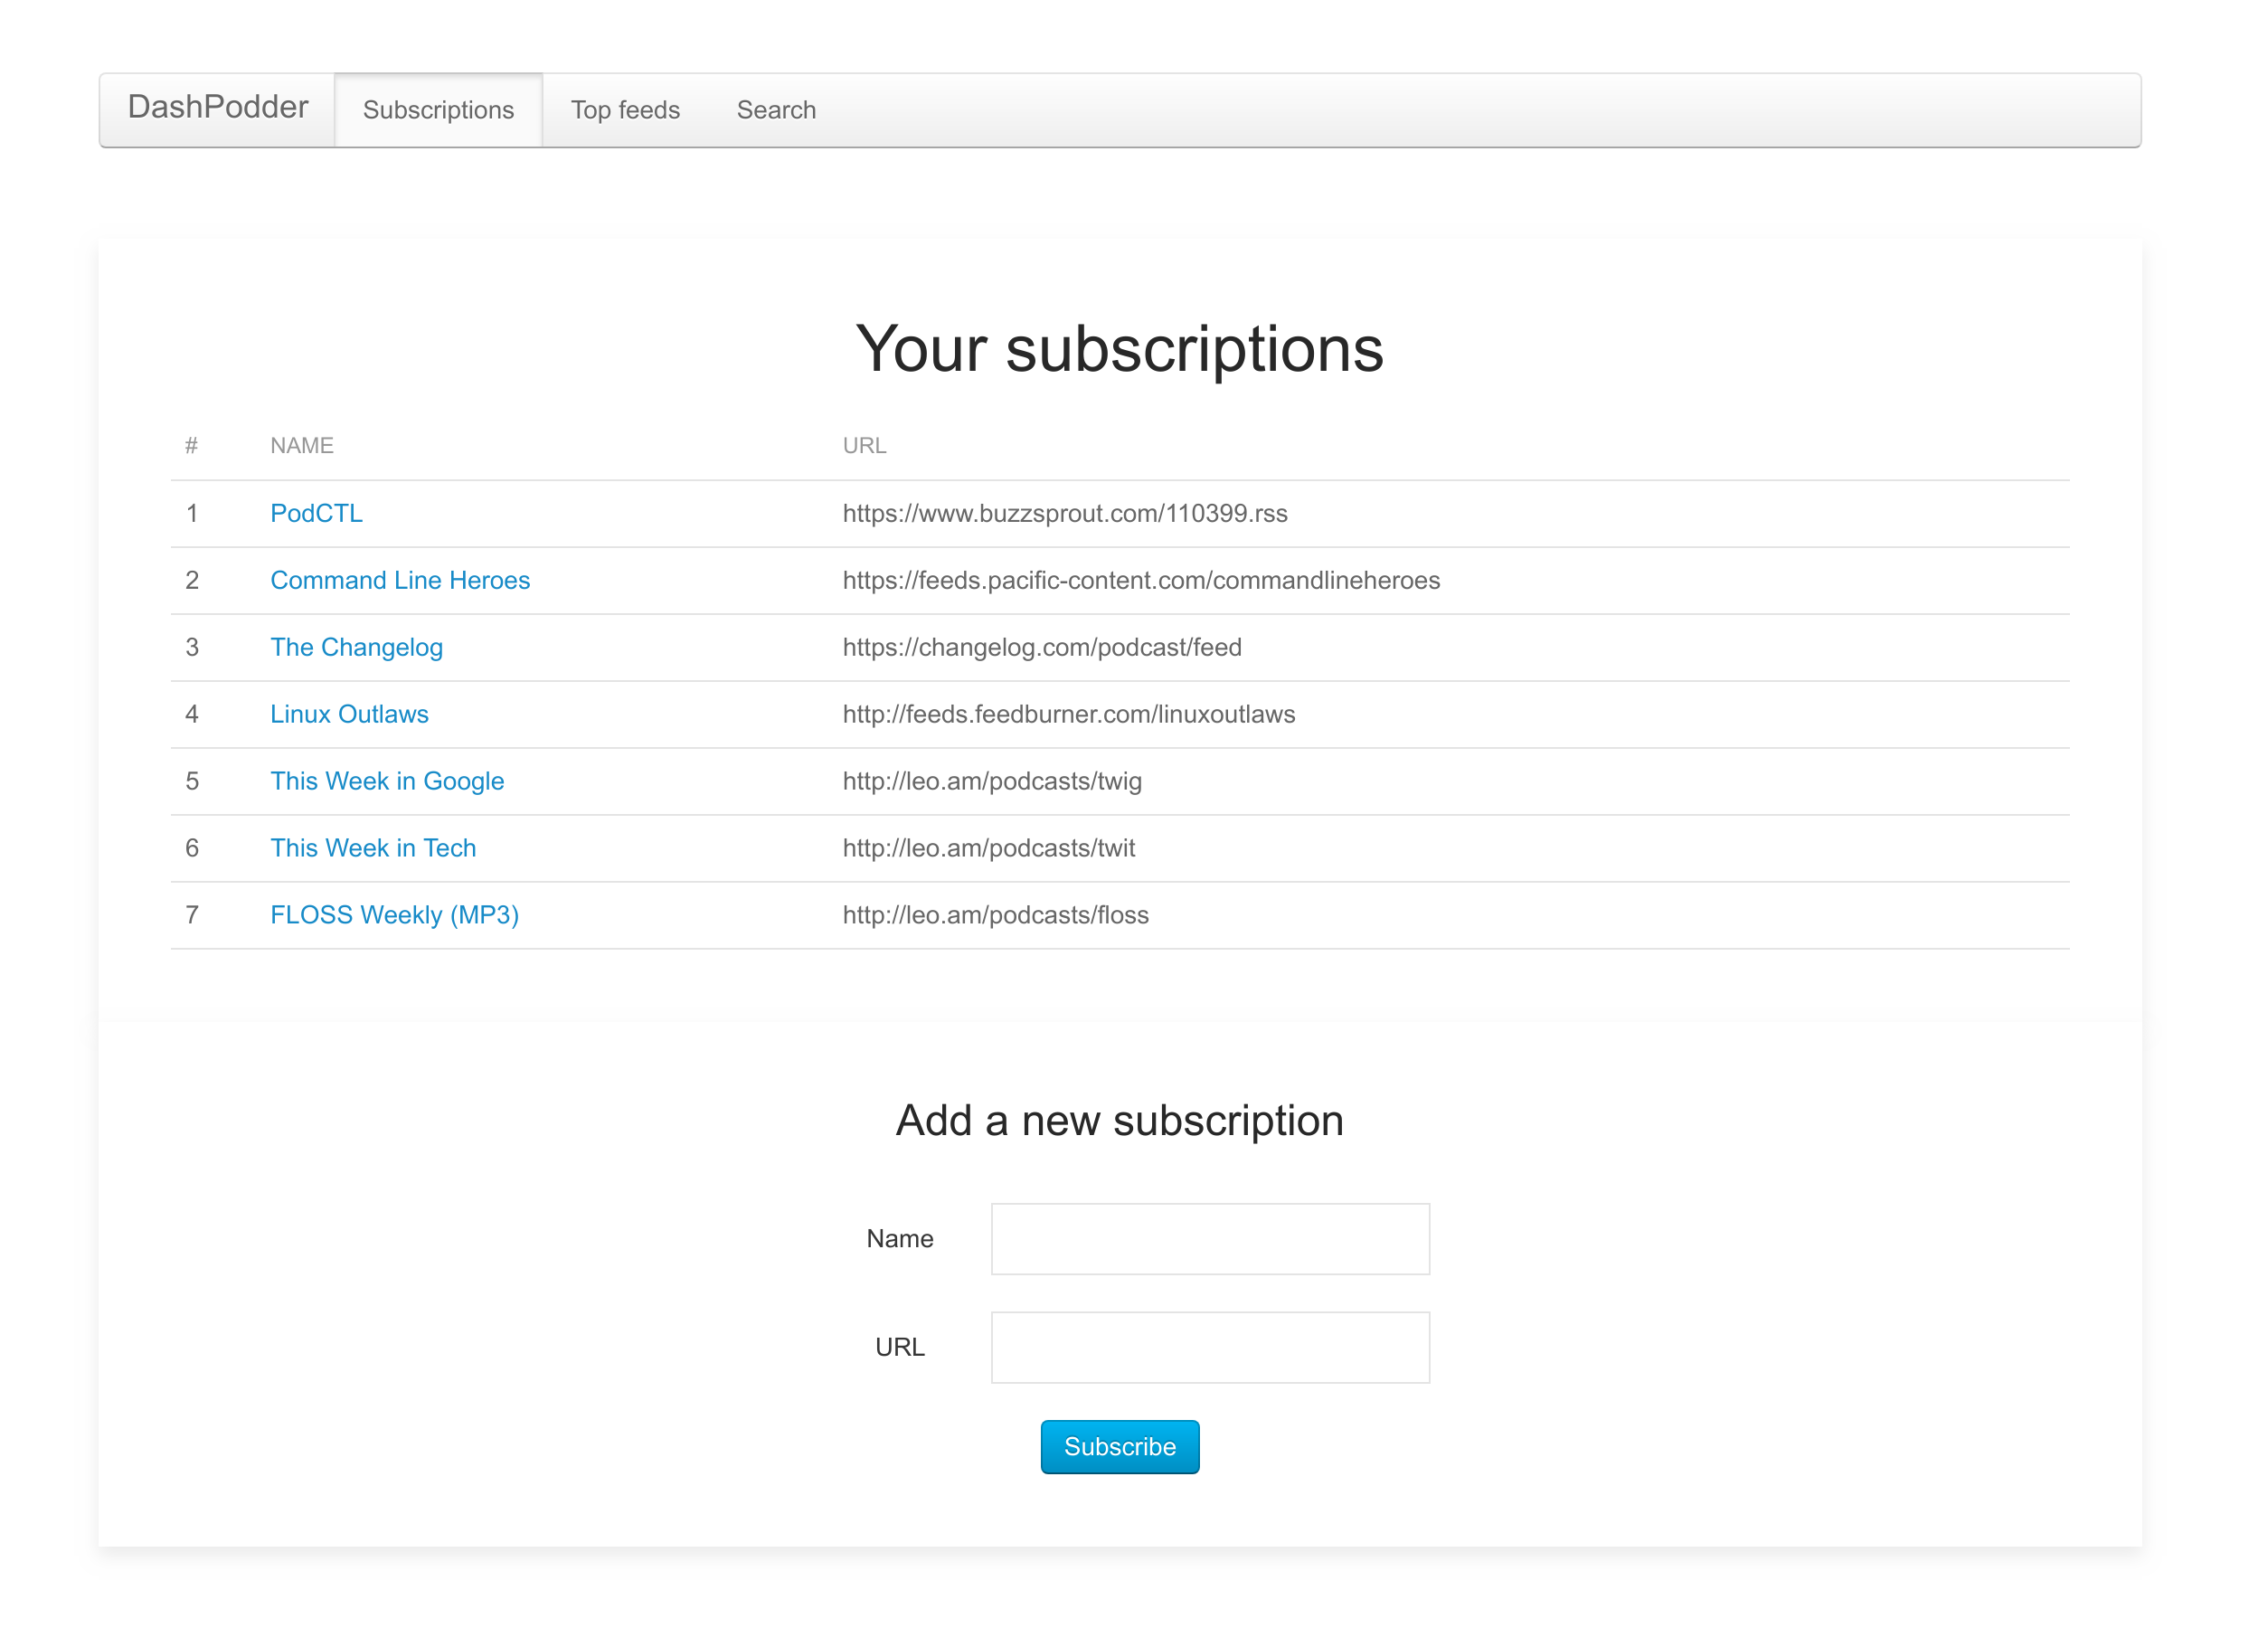Click the DashPodder logo
Viewport: 2268px width, 1628px height.
coord(215,109)
